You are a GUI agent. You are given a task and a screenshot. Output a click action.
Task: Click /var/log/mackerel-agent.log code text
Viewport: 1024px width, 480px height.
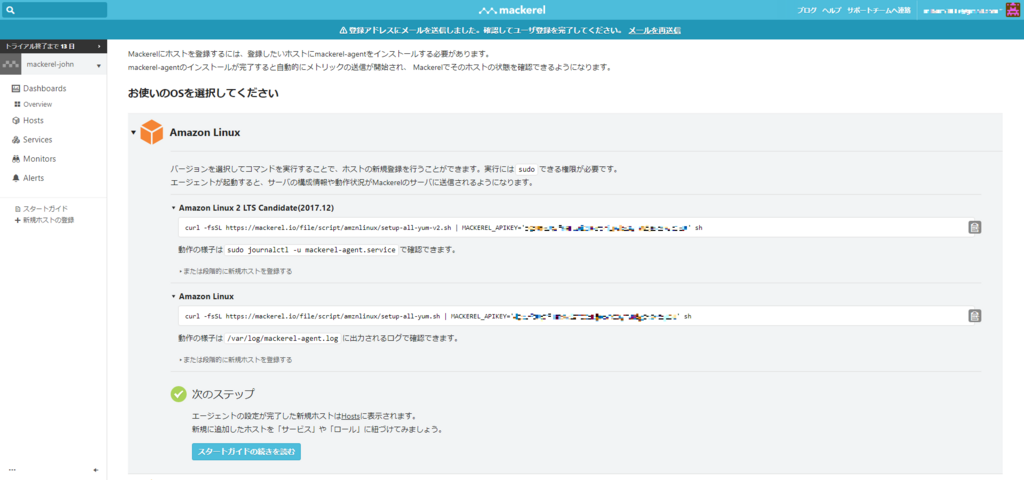click(x=283, y=338)
